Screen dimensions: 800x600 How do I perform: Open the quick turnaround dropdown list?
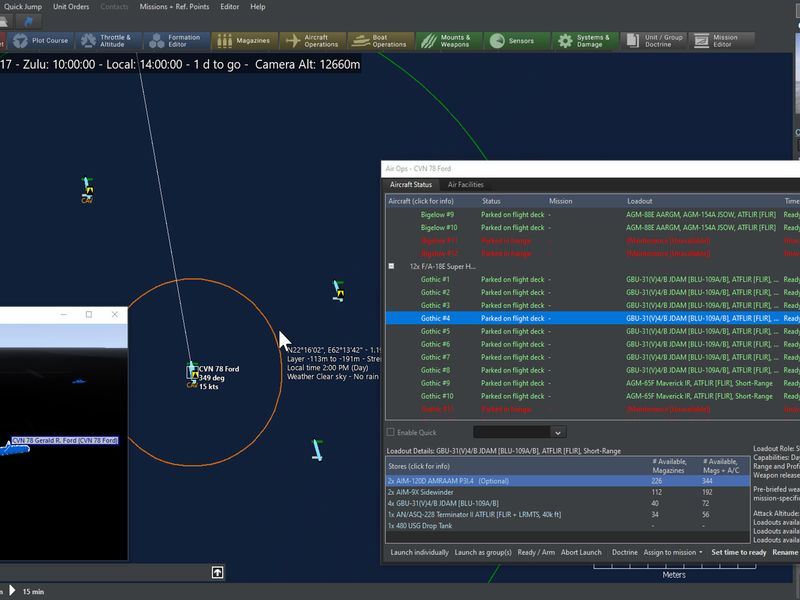click(x=558, y=433)
